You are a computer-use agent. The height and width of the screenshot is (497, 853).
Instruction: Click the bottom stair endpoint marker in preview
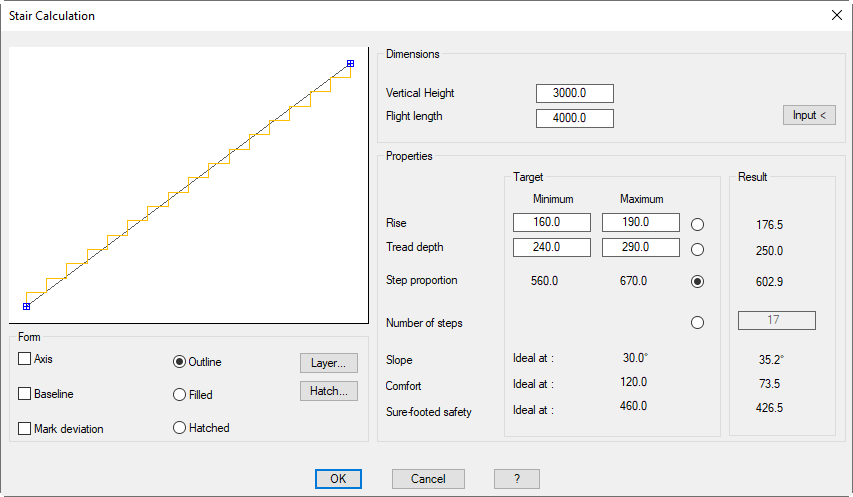tap(26, 306)
